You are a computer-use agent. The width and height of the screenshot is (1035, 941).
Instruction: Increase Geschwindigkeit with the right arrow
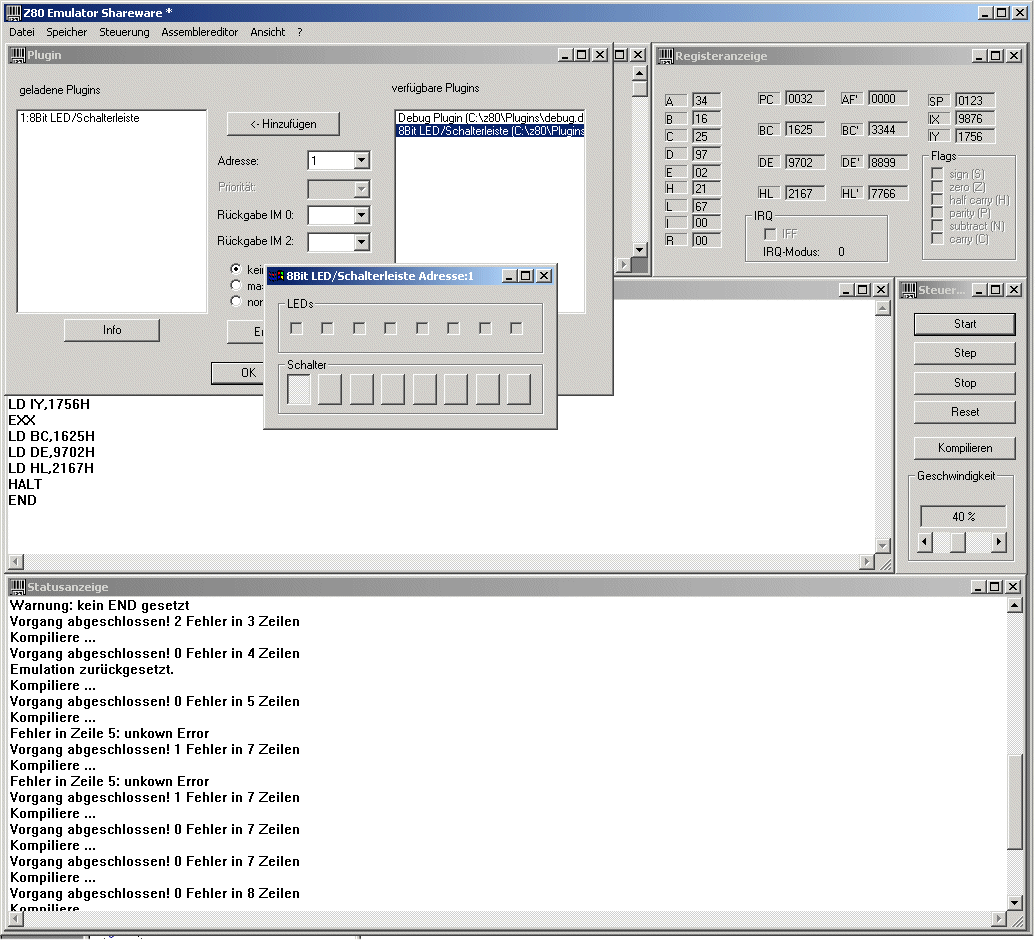pyautogui.click(x=999, y=542)
